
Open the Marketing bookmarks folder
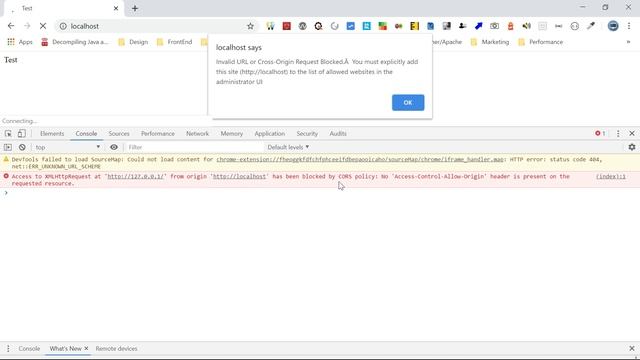click(x=490, y=42)
